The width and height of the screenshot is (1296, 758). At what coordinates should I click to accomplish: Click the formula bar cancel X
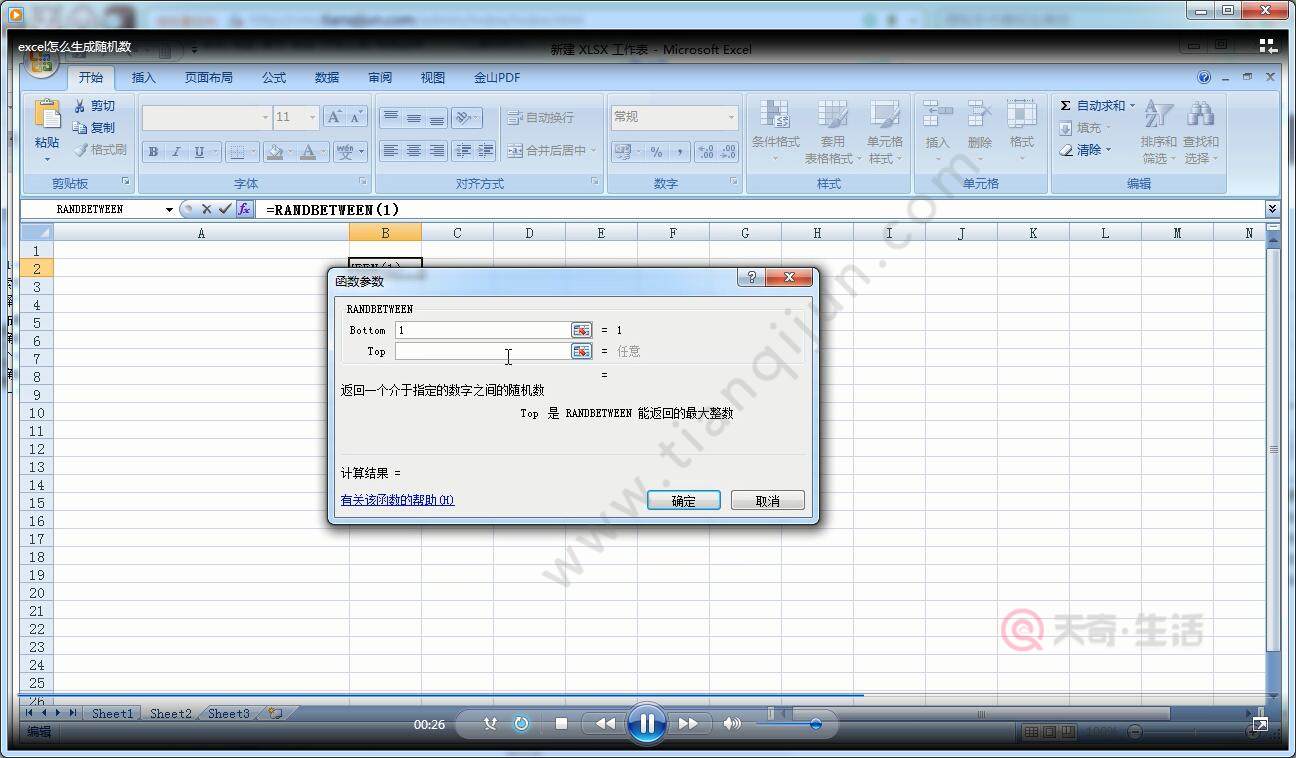[206, 209]
